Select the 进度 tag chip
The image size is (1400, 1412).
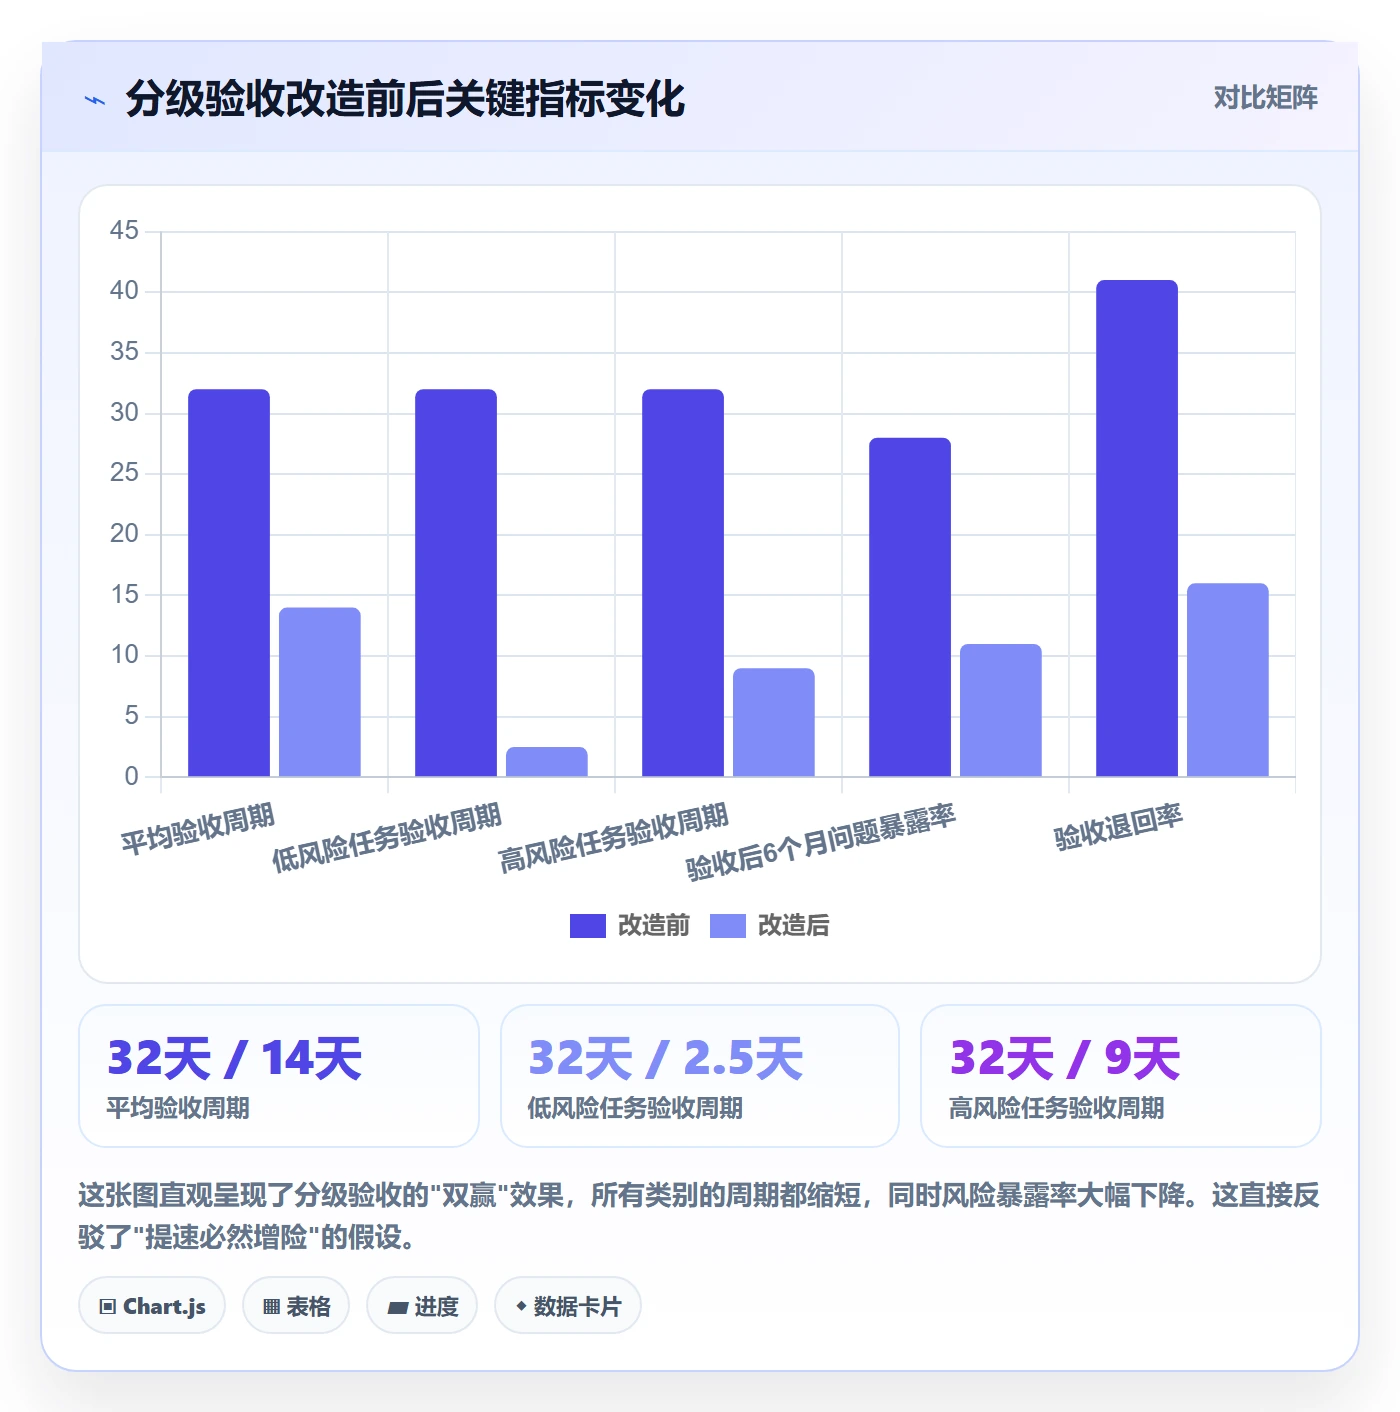coord(422,1306)
